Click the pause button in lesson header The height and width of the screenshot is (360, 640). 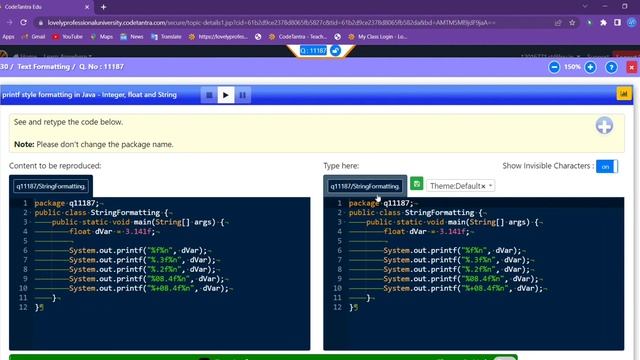click(x=242, y=95)
